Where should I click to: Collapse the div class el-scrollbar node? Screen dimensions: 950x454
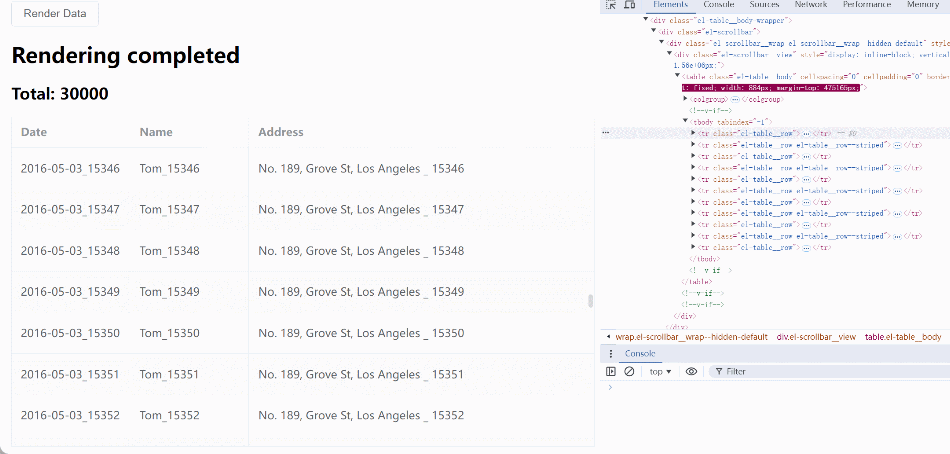(654, 32)
